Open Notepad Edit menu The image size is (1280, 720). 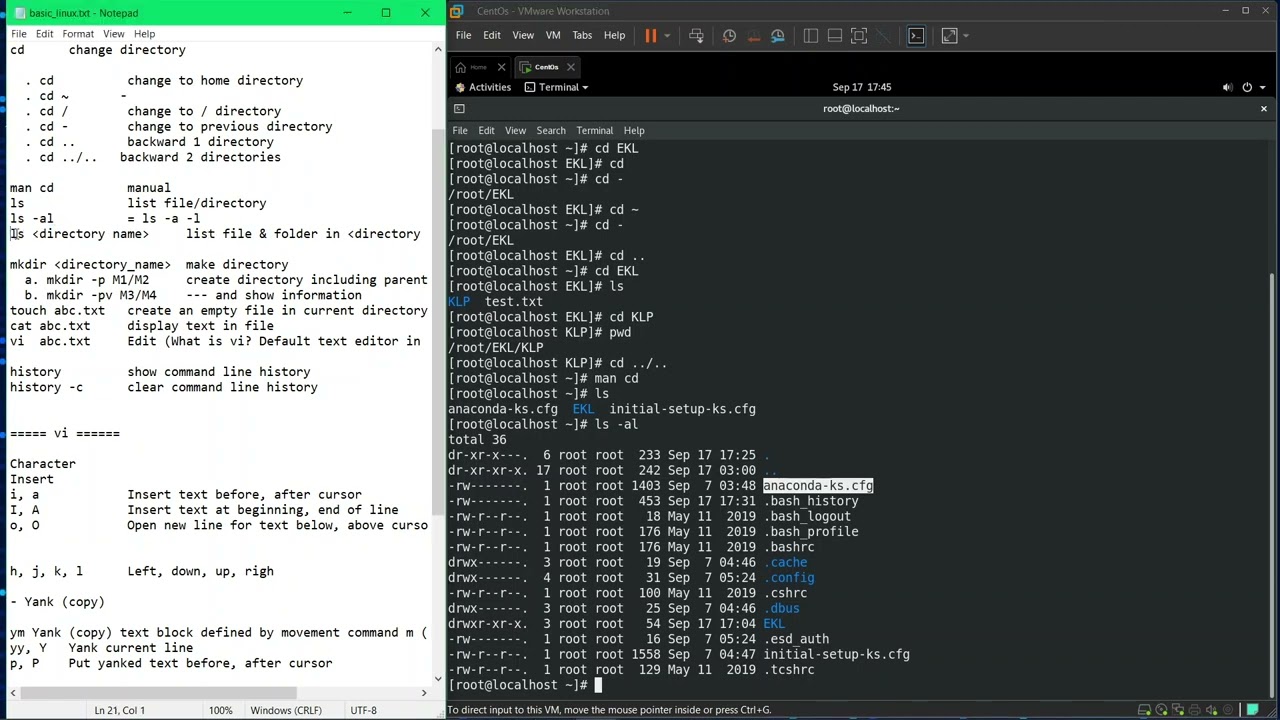tap(45, 34)
